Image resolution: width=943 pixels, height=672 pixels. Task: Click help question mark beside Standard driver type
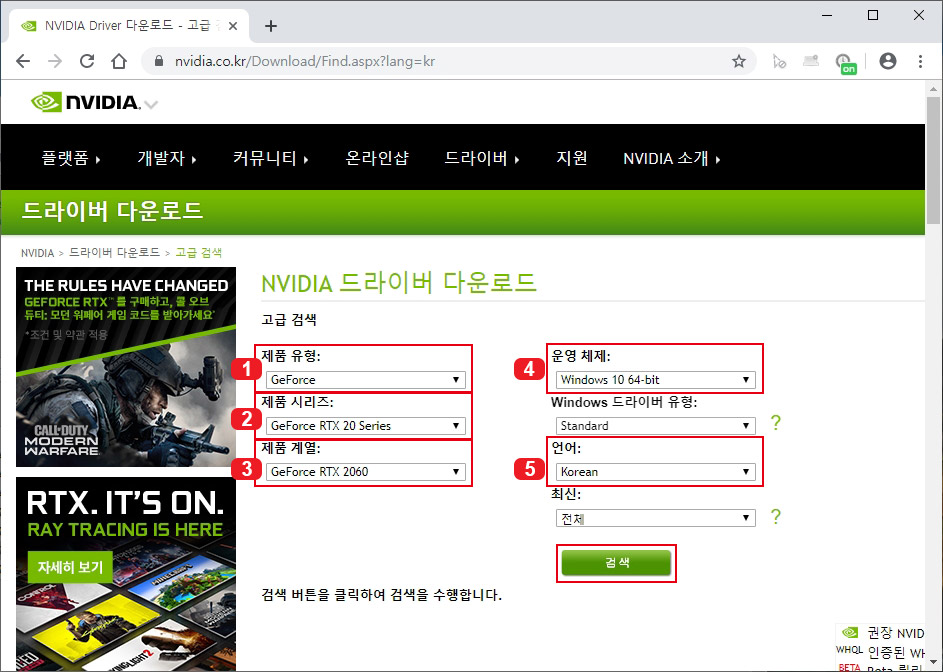click(776, 422)
